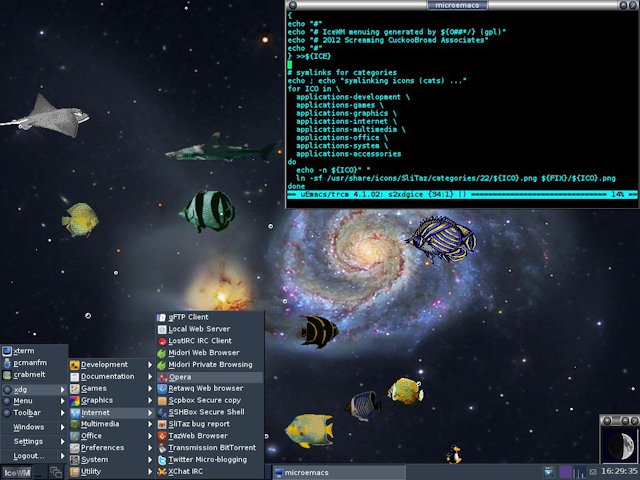
Task: Click the Utility category icon
Action: click(x=74, y=471)
